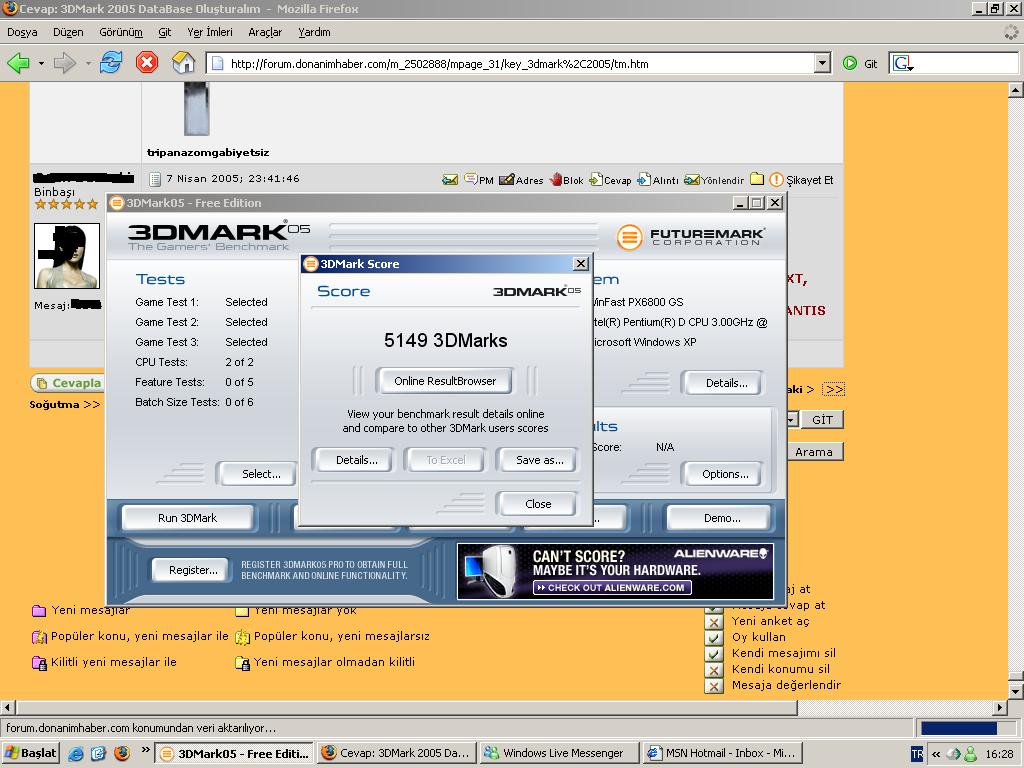Viewport: 1024px width, 768px height.
Task: Open the Dosya menu
Action: point(22,32)
